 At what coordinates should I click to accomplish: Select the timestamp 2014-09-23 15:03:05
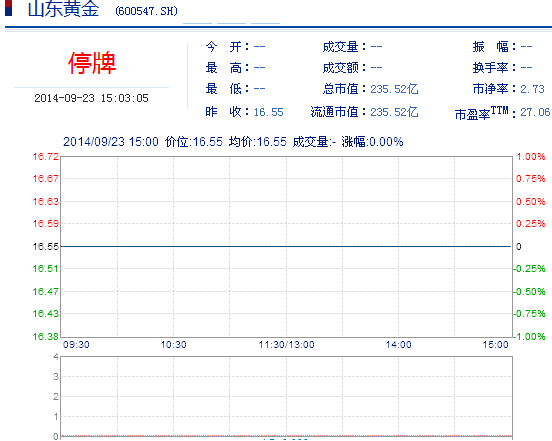tap(92, 98)
